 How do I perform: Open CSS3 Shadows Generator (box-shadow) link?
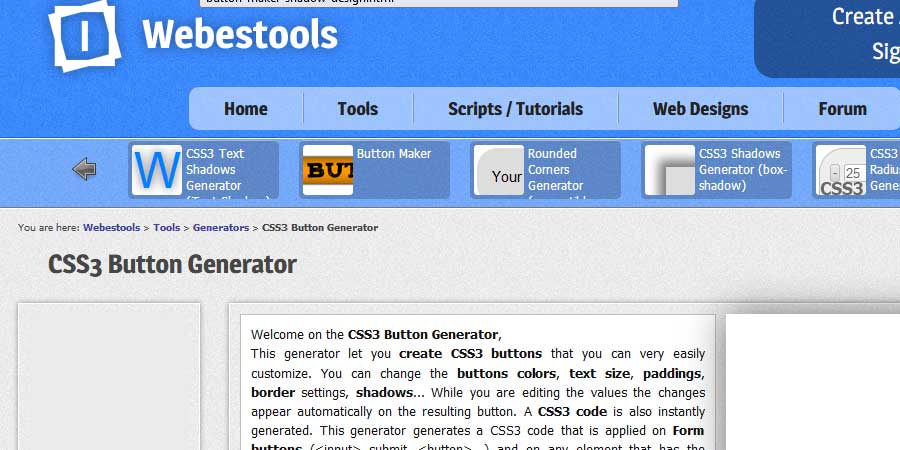point(743,169)
